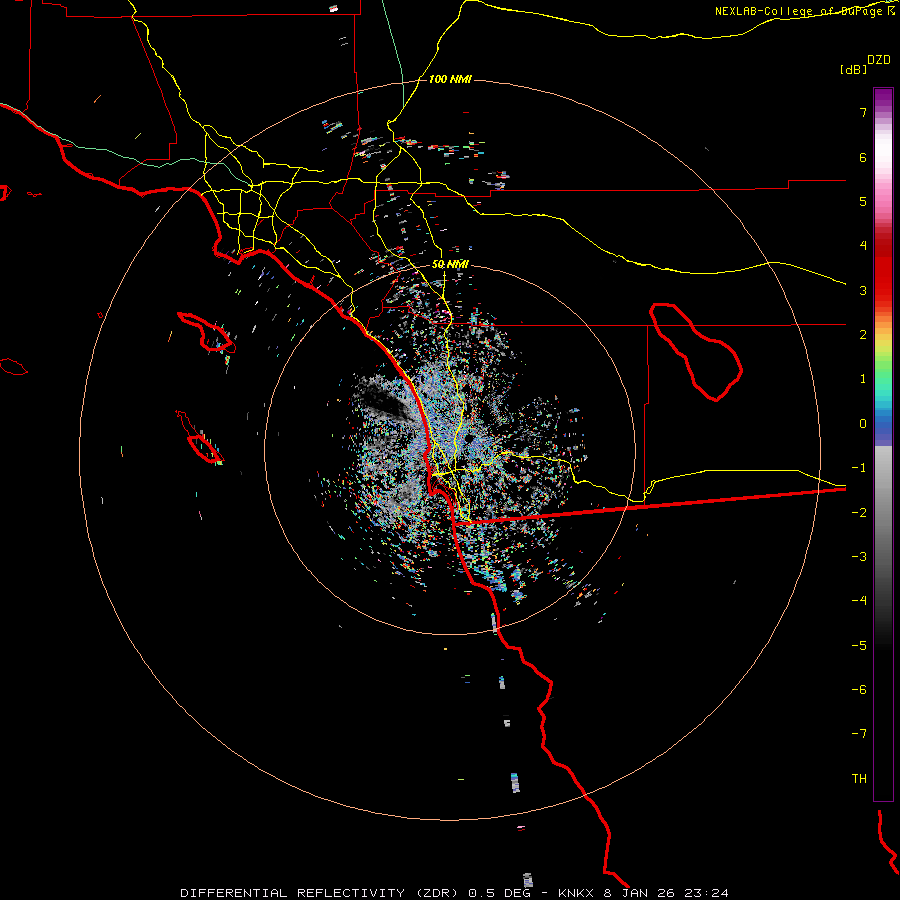Click the 4 value on the scale
The width and height of the screenshot is (900, 900).
coord(863,246)
